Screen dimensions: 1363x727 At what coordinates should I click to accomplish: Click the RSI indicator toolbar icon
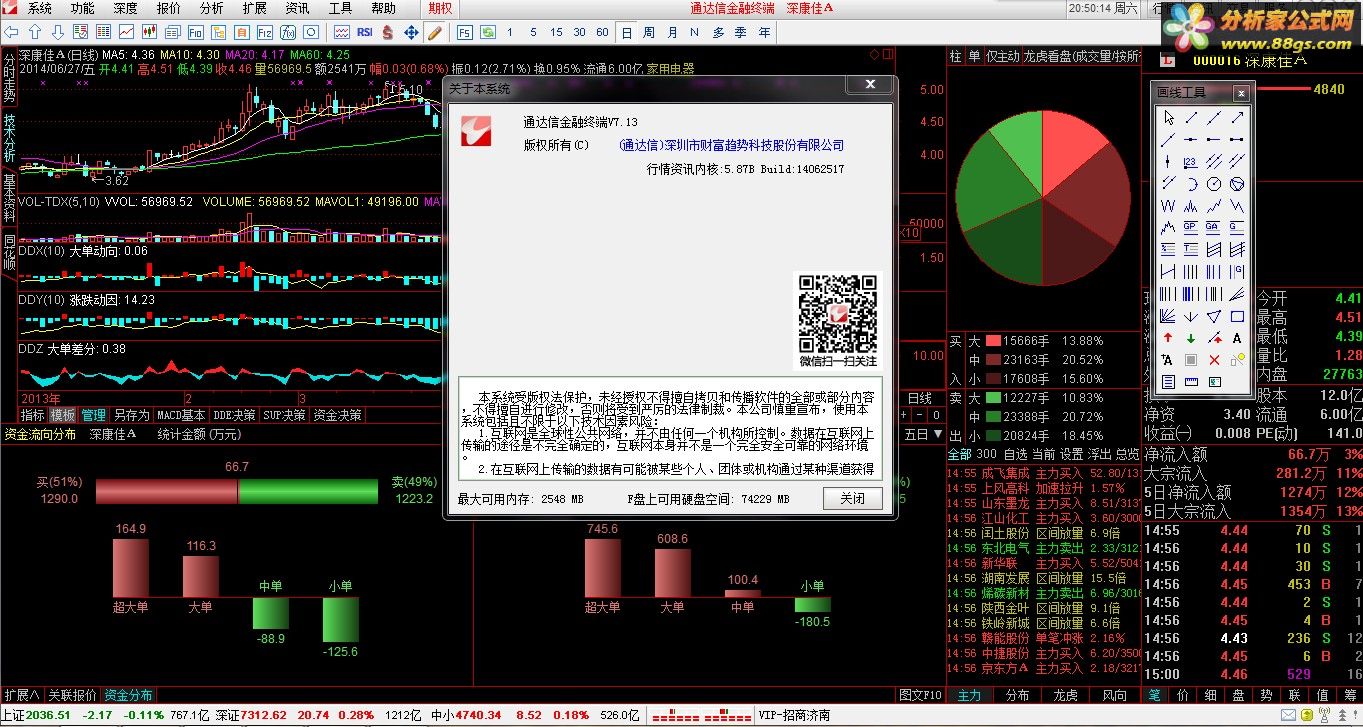coord(364,32)
